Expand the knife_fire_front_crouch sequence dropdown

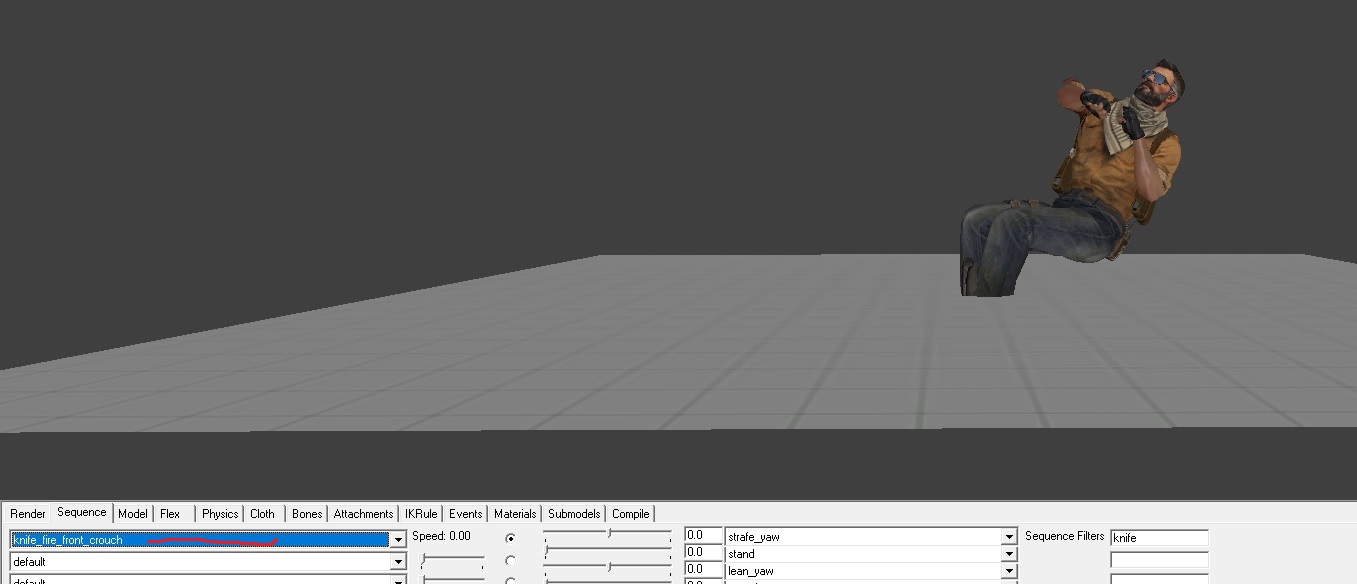pyautogui.click(x=398, y=540)
